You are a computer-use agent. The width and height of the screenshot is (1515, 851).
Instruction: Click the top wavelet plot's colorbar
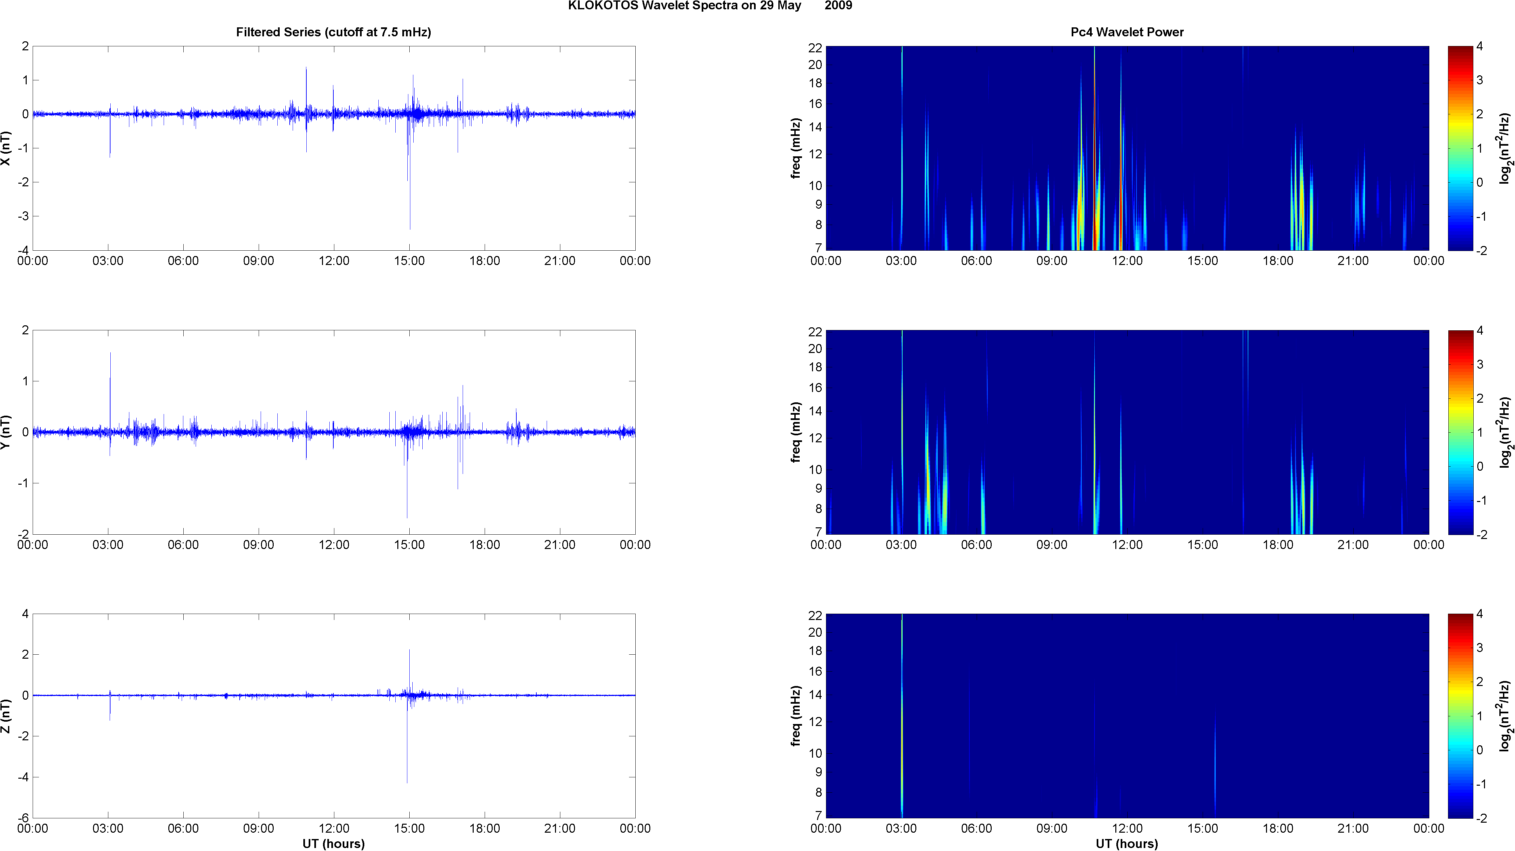[x=1460, y=148]
